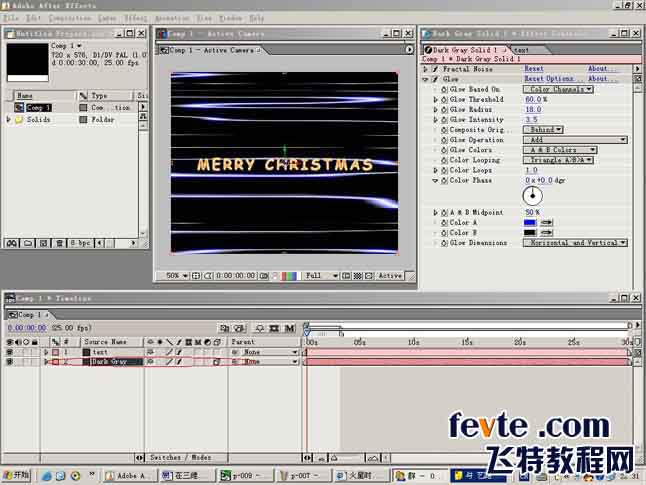The image size is (646, 485).
Task: Toggle effect switch on text layer
Action: point(179,352)
